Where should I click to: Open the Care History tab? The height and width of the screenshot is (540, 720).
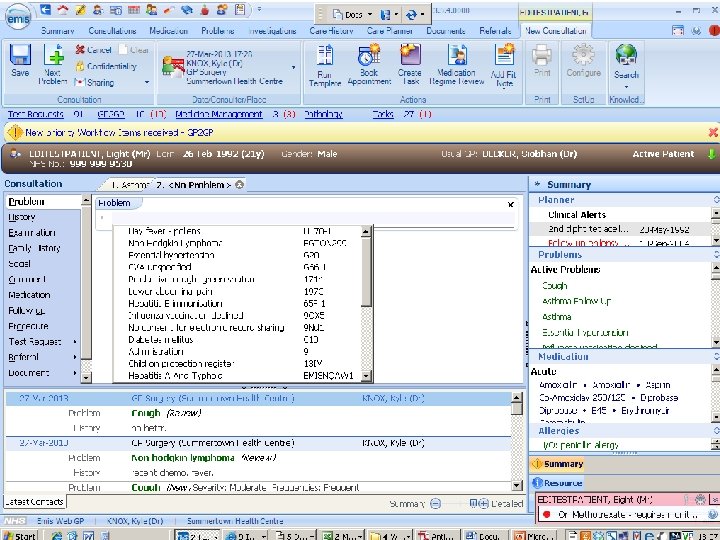pyautogui.click(x=331, y=31)
